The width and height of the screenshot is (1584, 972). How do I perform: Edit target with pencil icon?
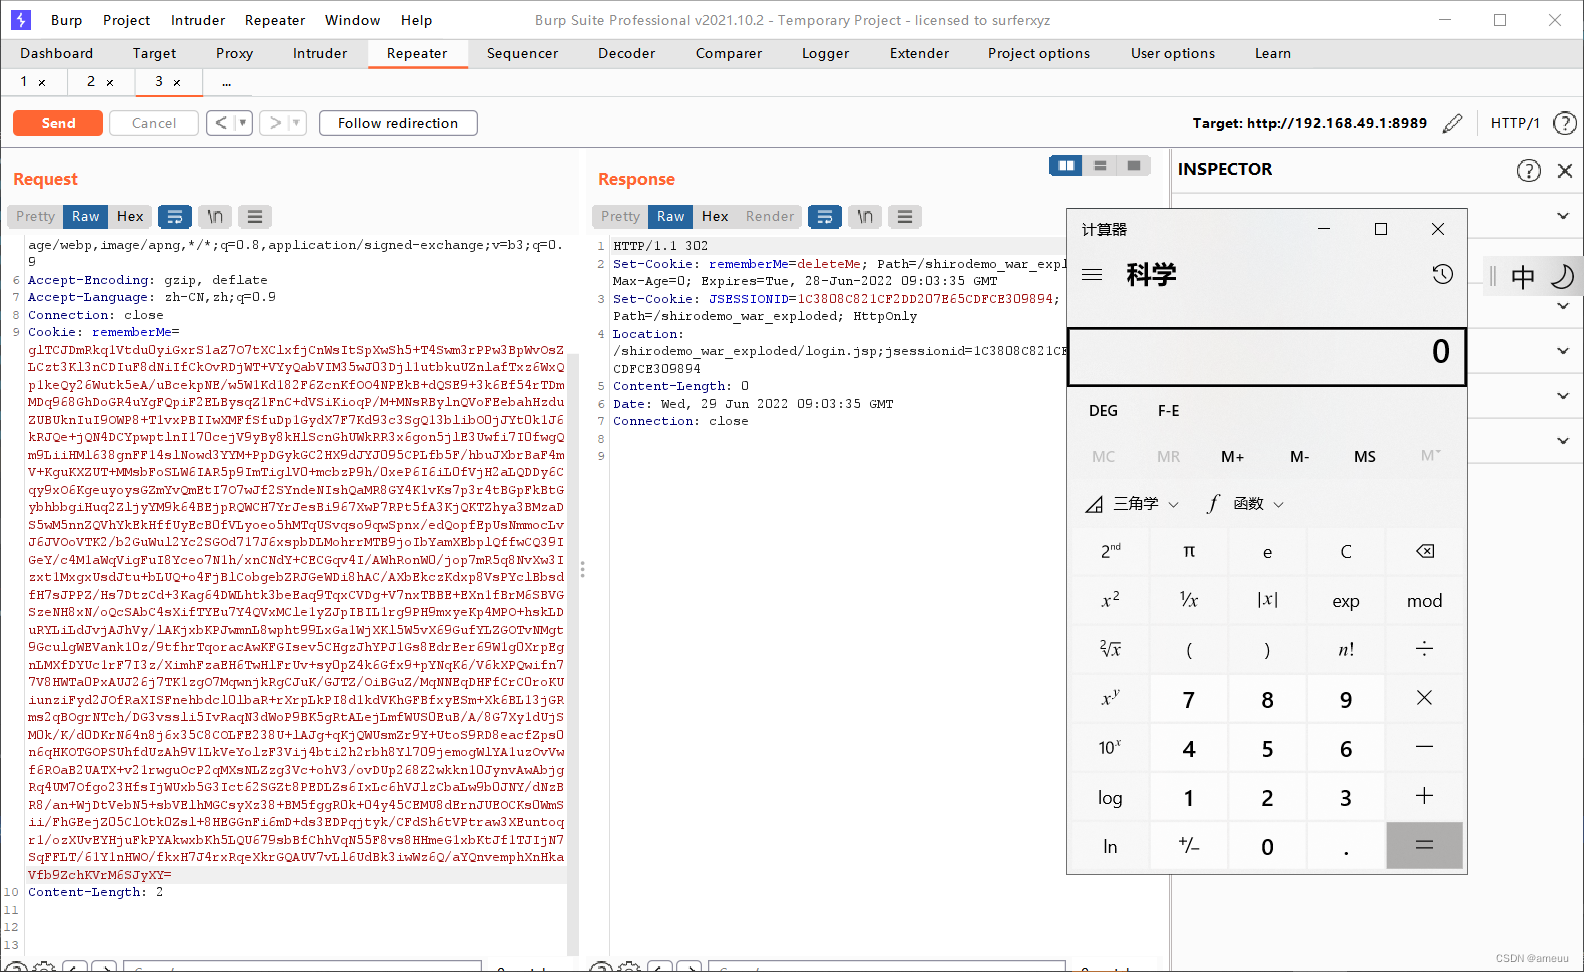[x=1453, y=123]
